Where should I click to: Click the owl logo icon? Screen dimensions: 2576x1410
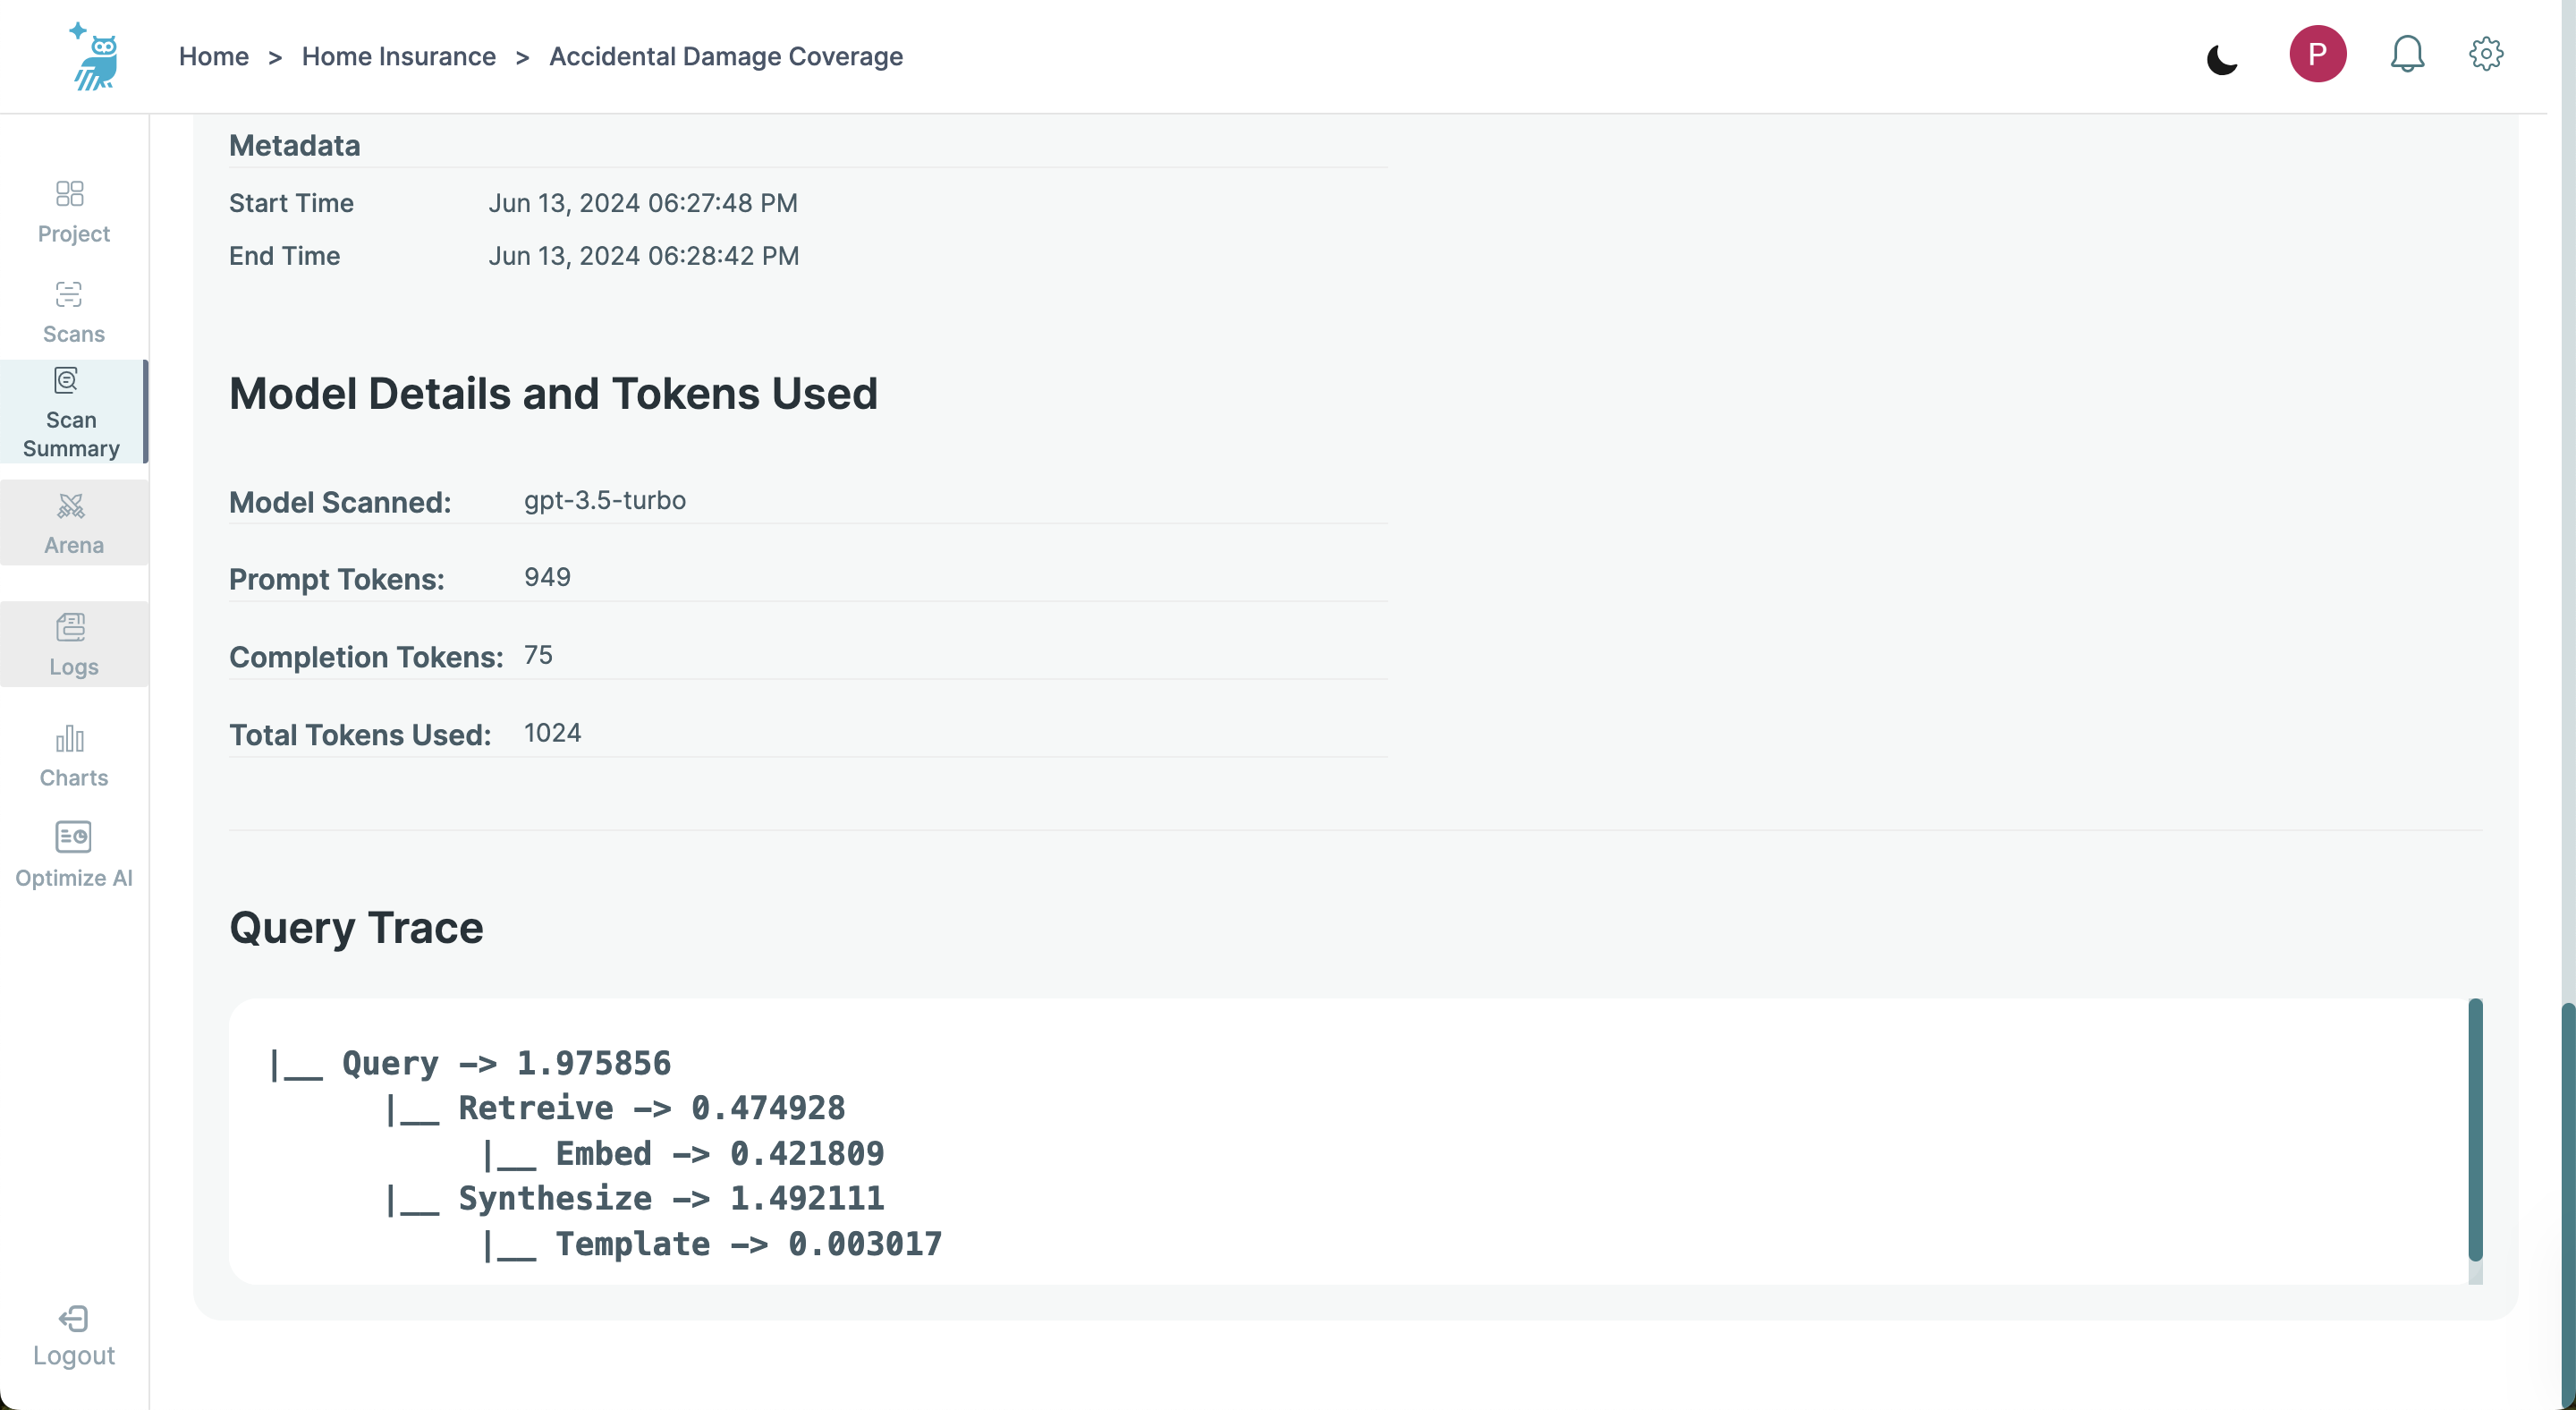pos(95,56)
